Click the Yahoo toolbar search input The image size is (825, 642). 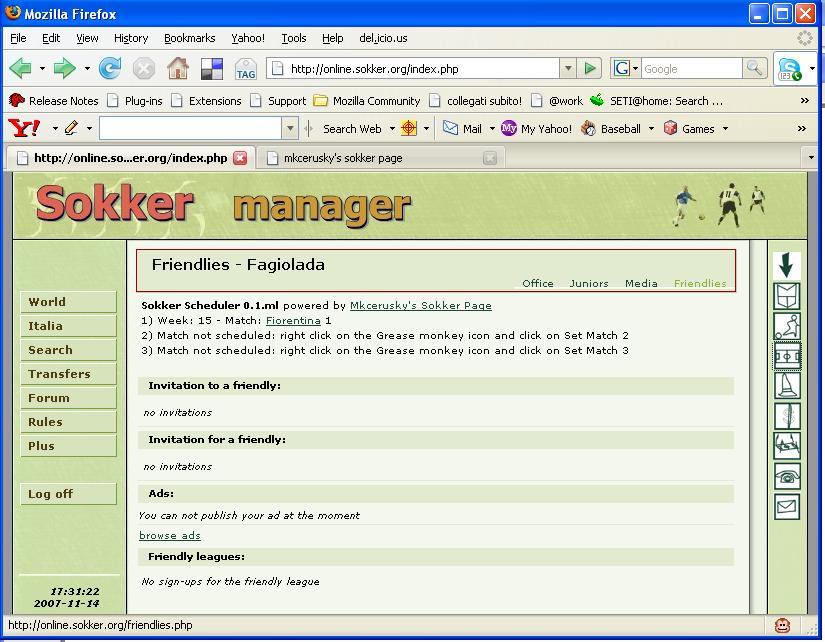point(190,128)
